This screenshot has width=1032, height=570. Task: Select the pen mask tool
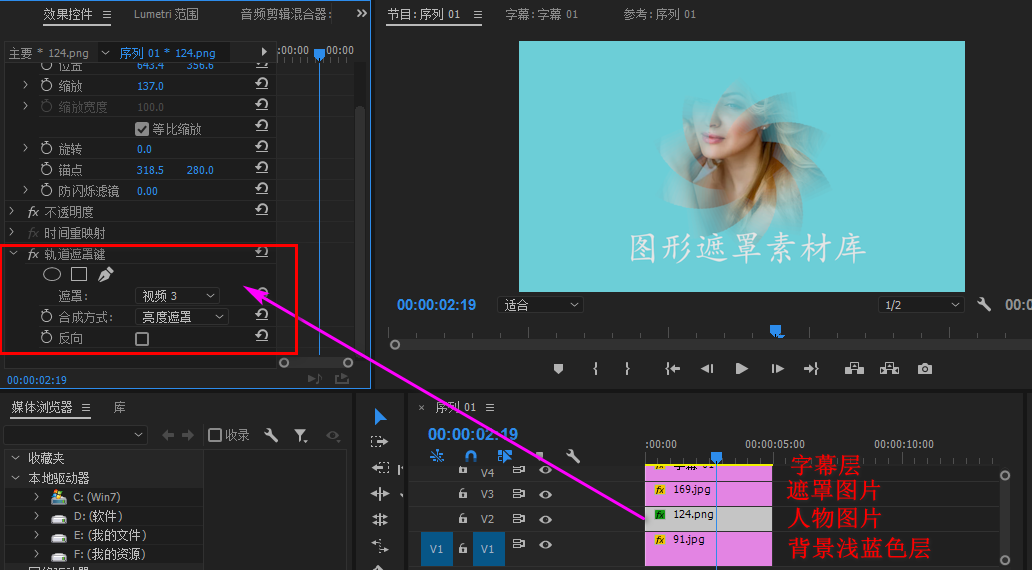105,274
